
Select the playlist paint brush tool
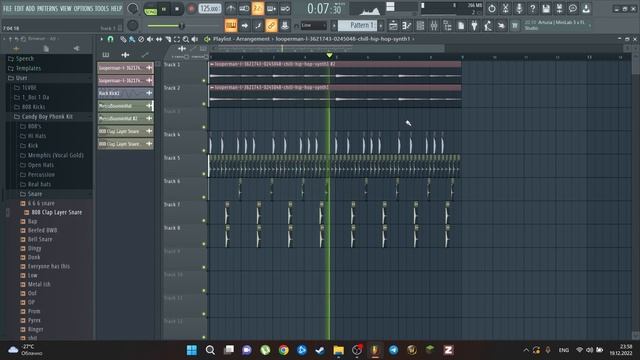coord(132,39)
